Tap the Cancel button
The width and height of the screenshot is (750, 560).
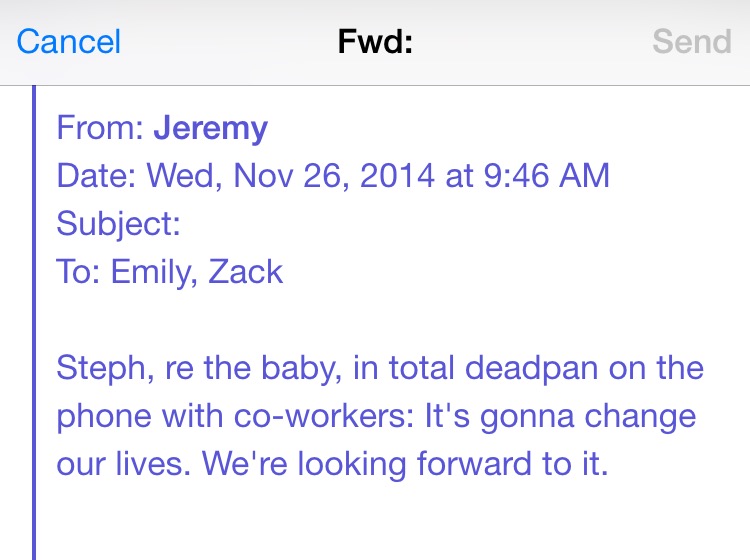(69, 42)
